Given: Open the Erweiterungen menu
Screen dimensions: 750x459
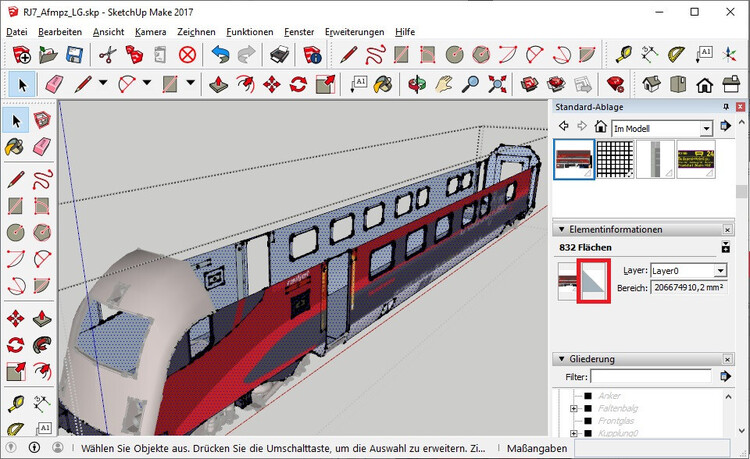Looking at the screenshot, I should [355, 32].
